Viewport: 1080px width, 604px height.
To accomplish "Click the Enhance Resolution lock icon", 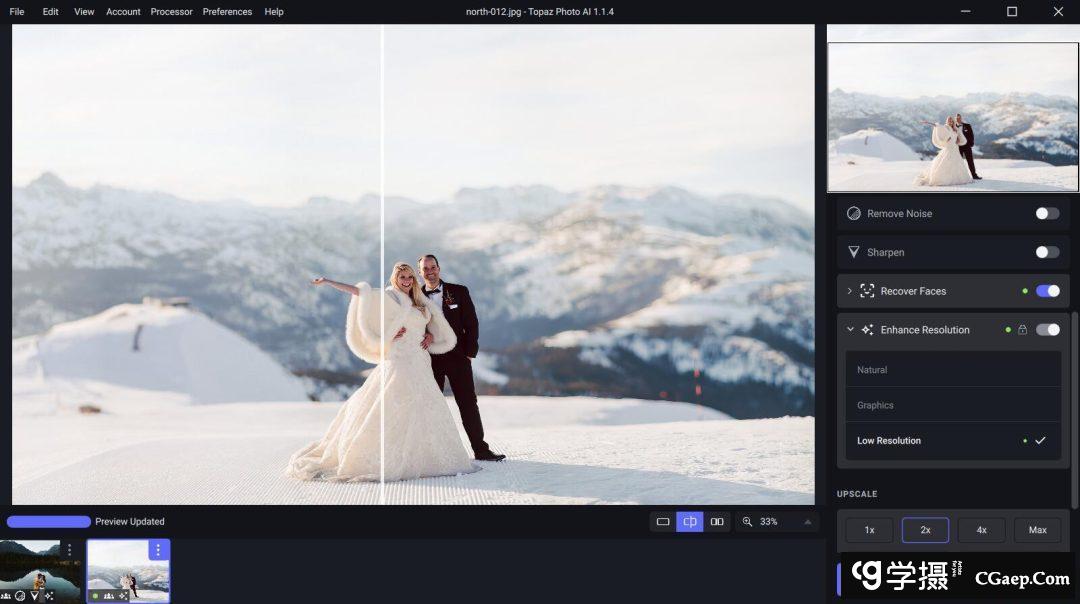I will 1022,330.
